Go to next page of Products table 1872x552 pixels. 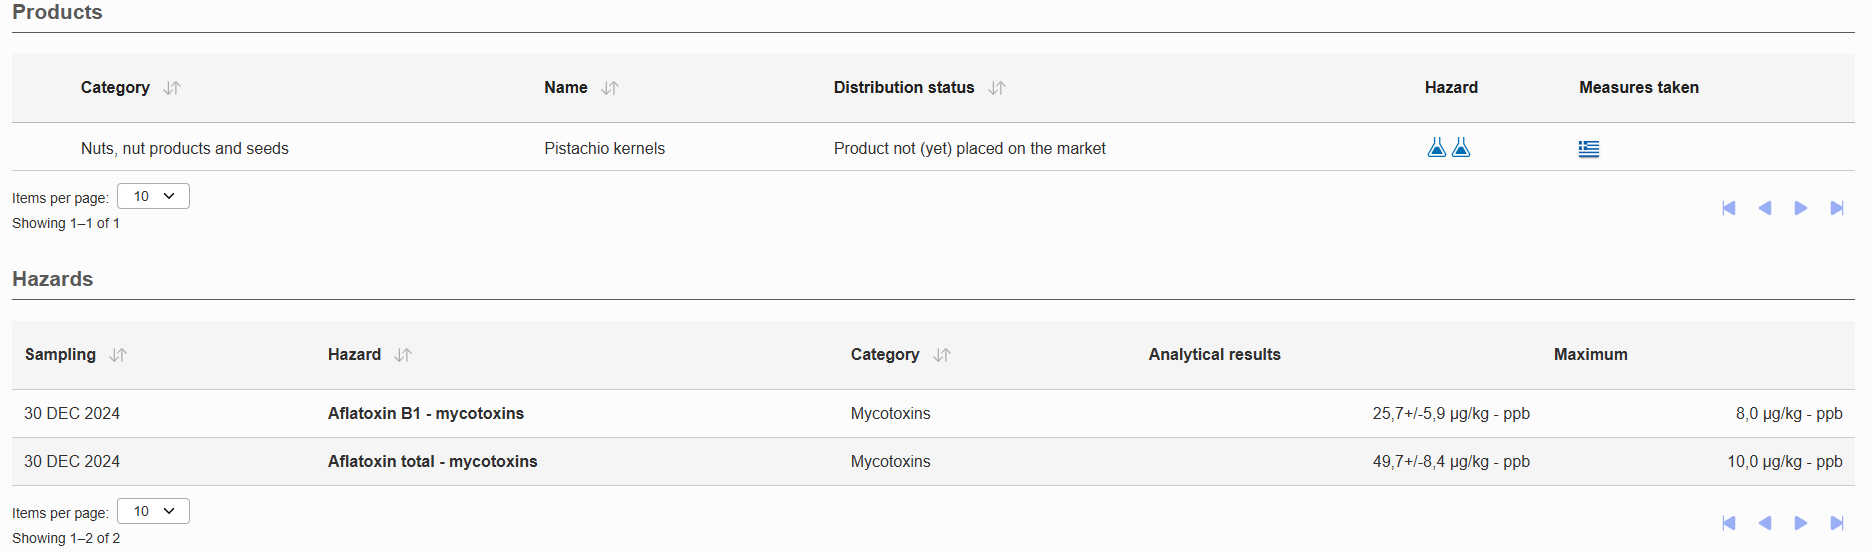(x=1801, y=208)
